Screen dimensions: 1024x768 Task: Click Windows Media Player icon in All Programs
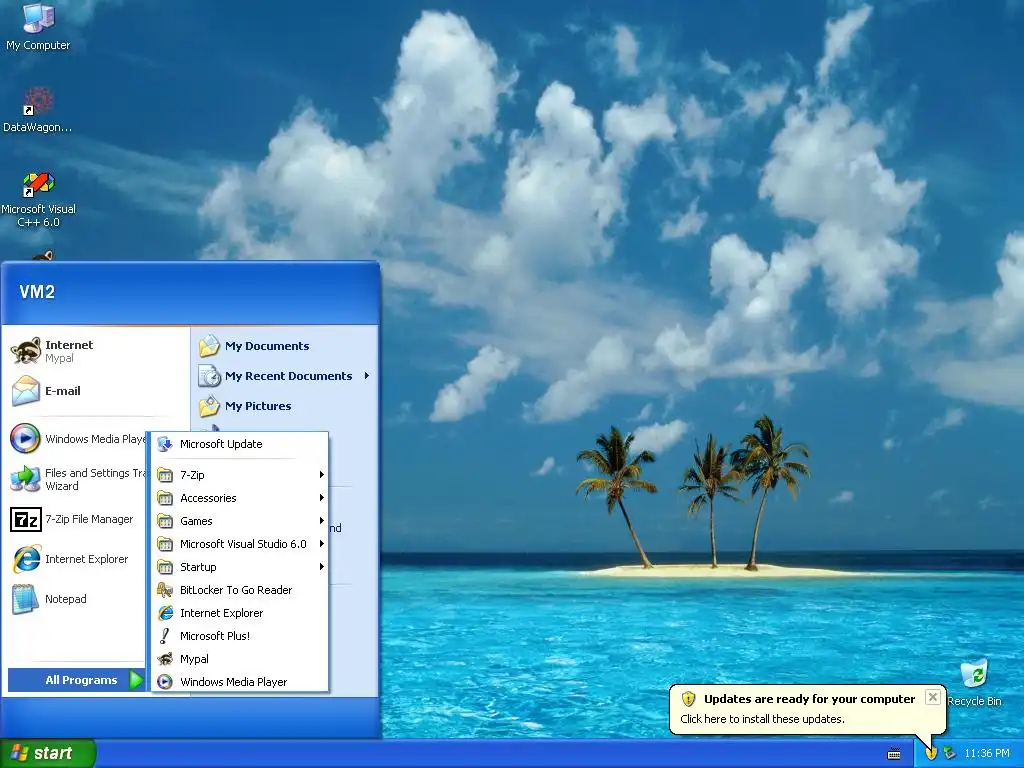(x=165, y=682)
